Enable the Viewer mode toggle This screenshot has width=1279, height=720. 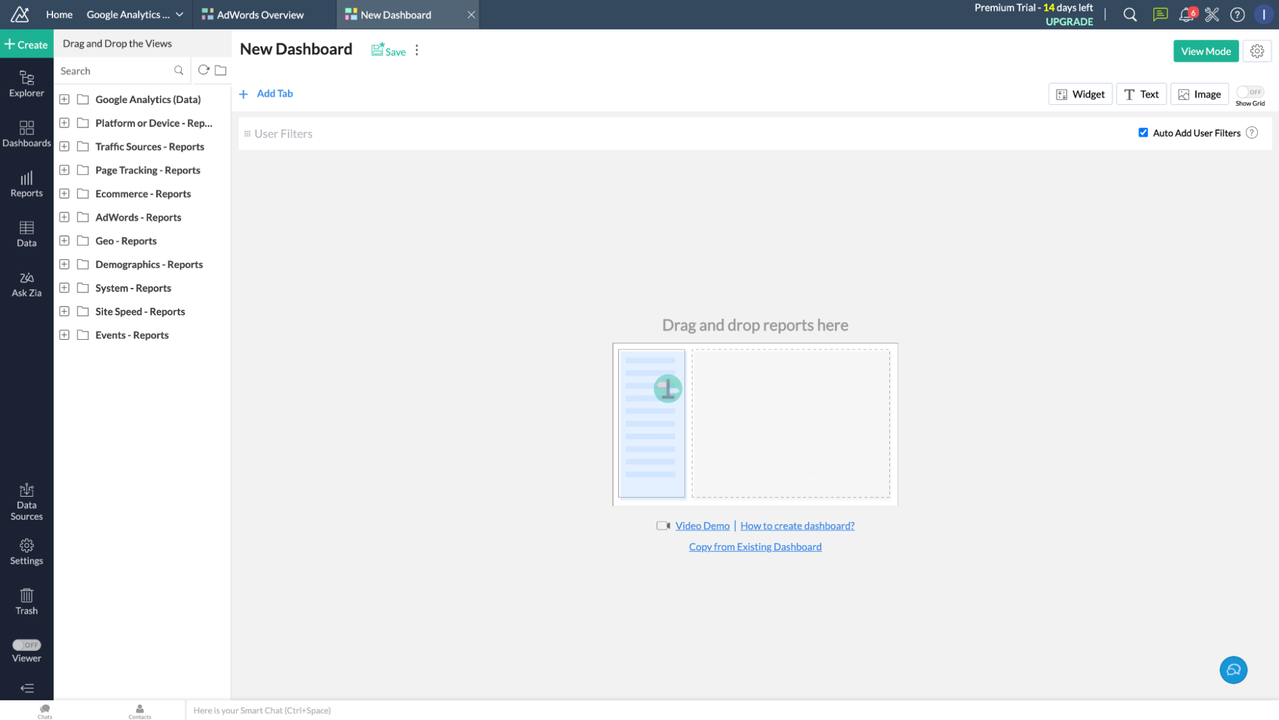point(26,644)
